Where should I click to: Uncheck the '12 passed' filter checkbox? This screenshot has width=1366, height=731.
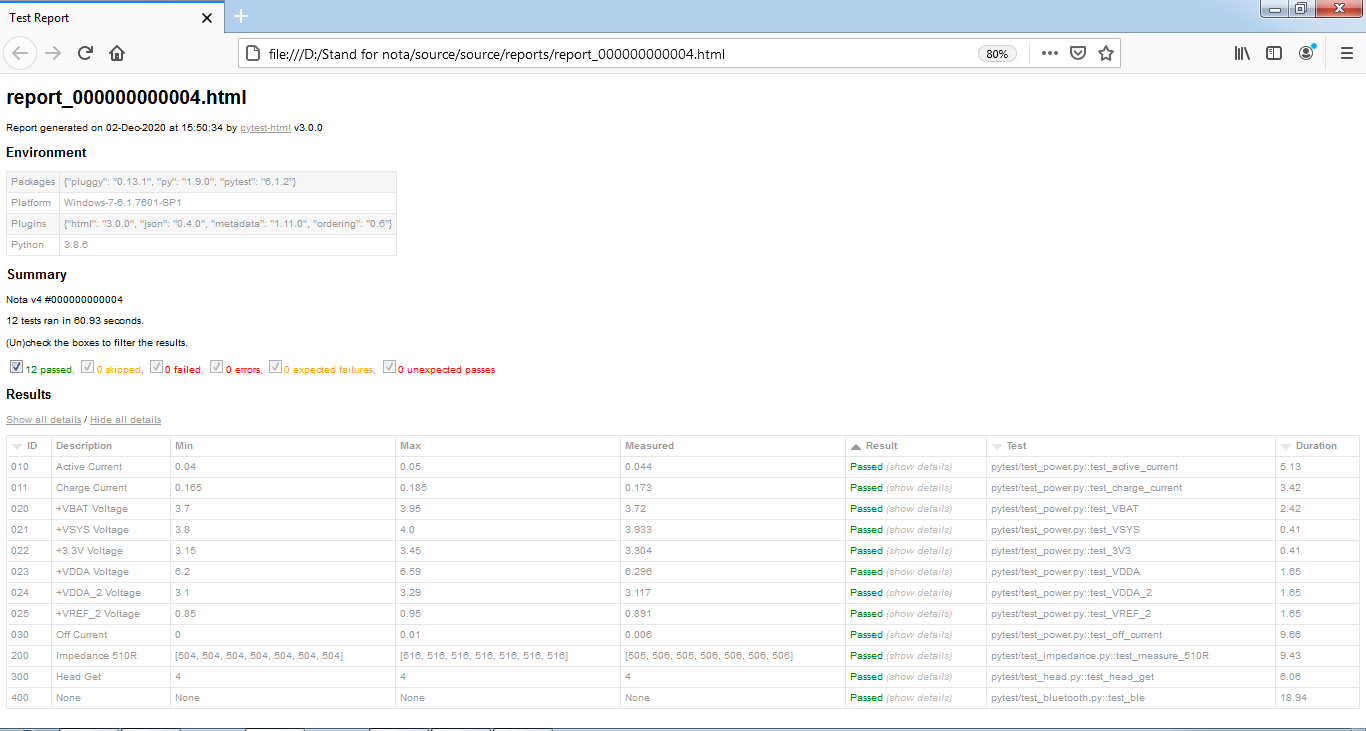click(16, 368)
